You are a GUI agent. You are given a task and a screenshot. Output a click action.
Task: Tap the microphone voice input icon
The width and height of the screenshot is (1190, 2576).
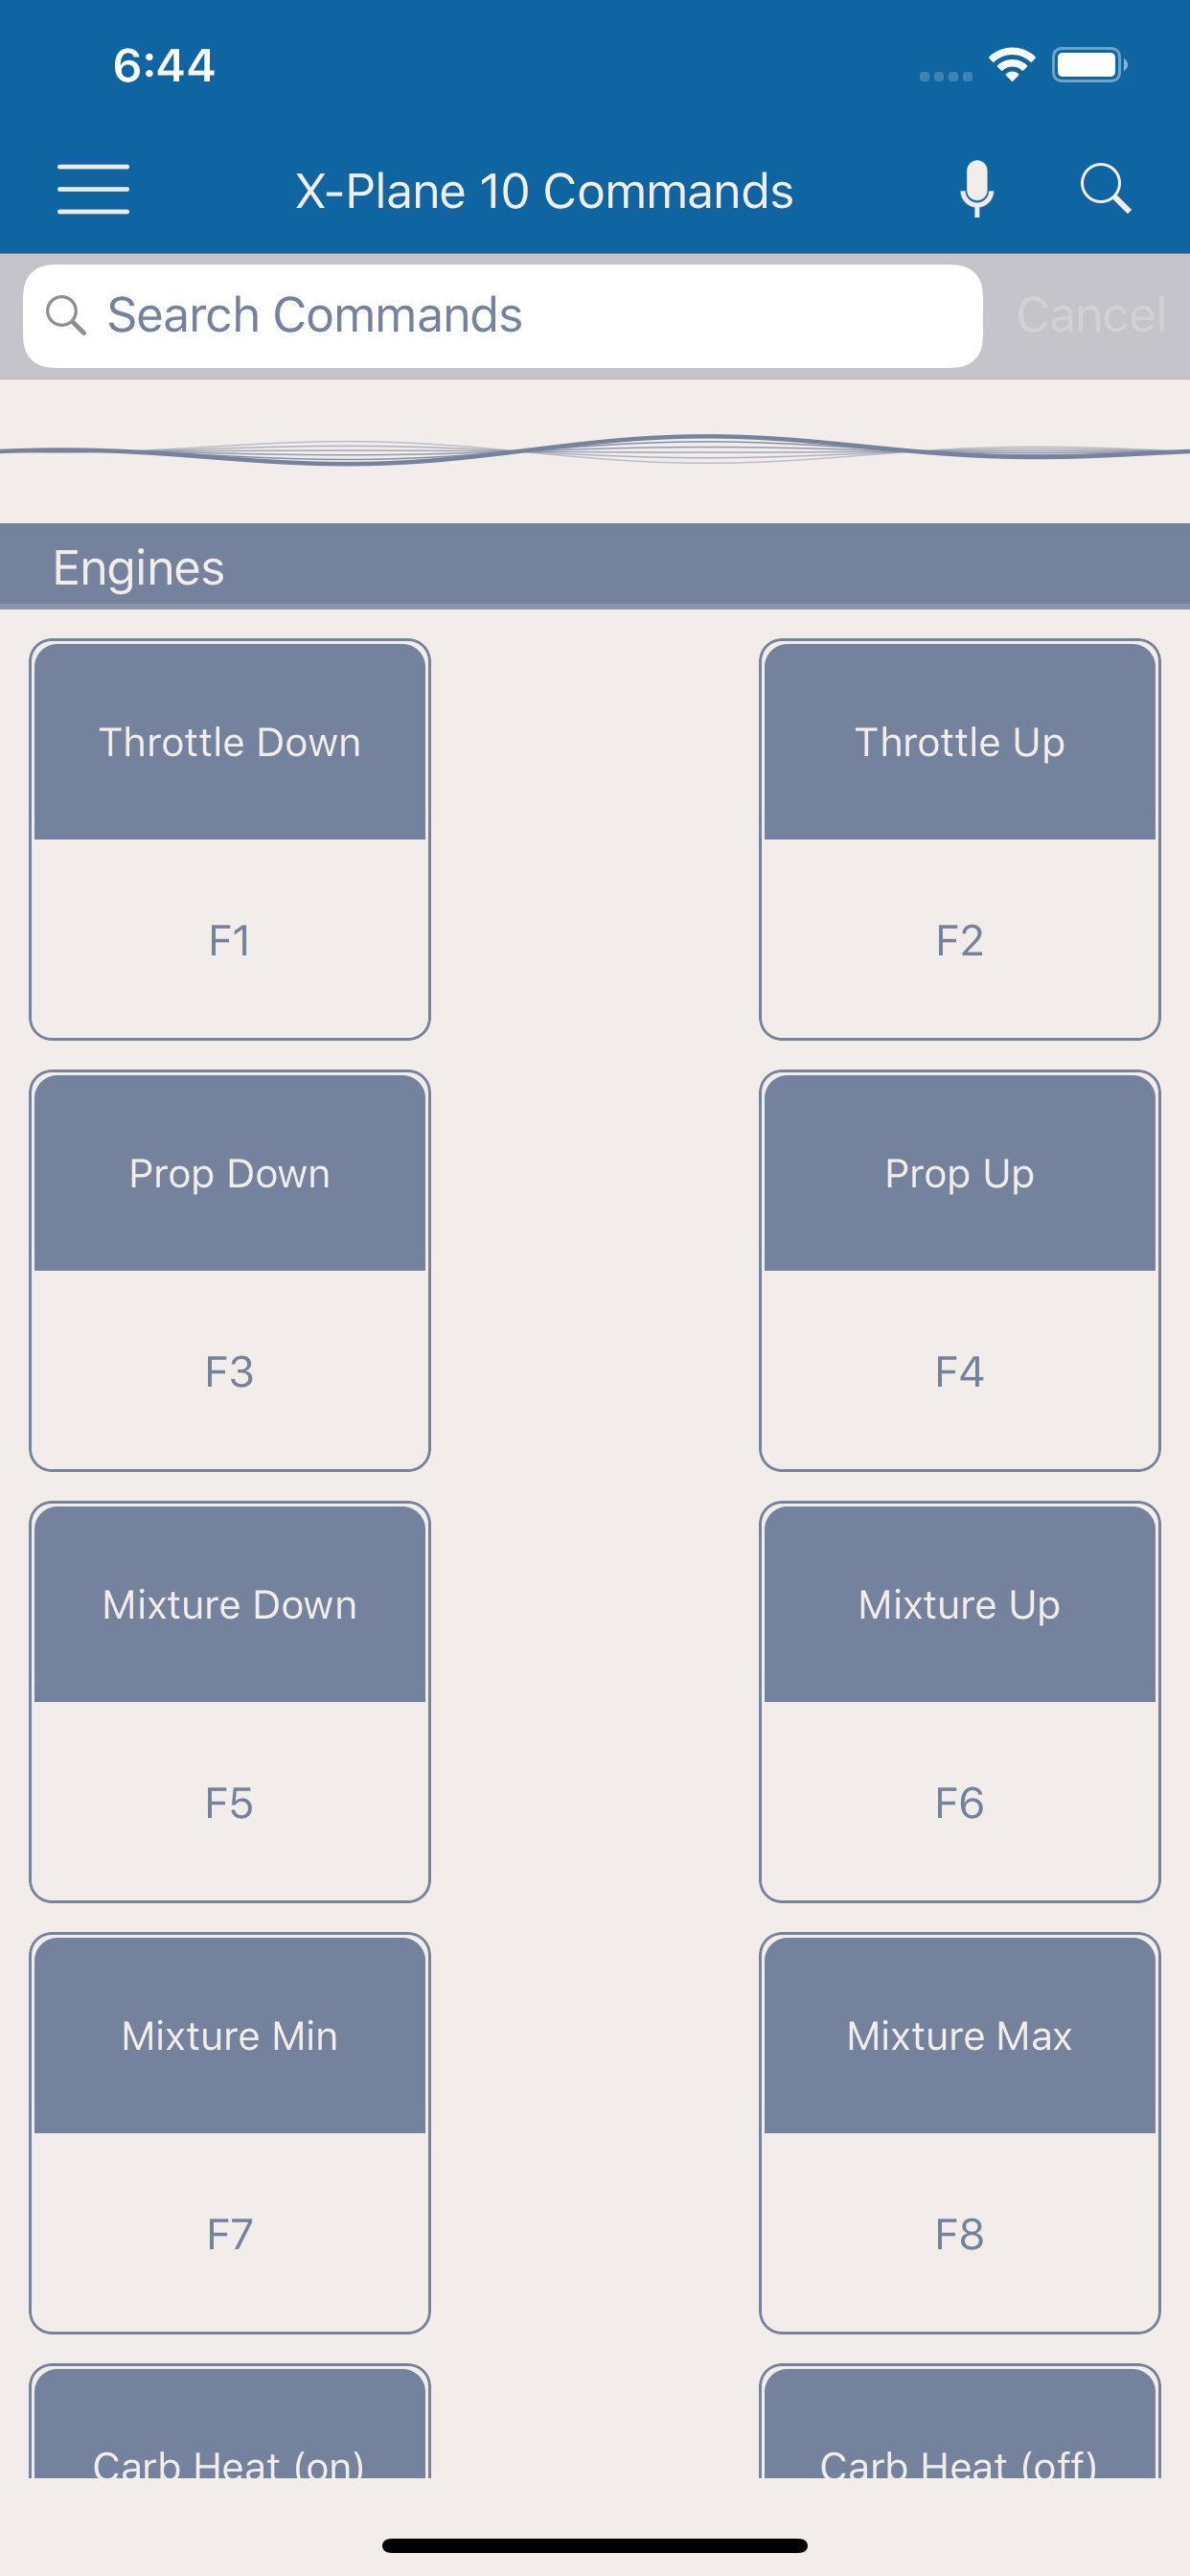(976, 189)
